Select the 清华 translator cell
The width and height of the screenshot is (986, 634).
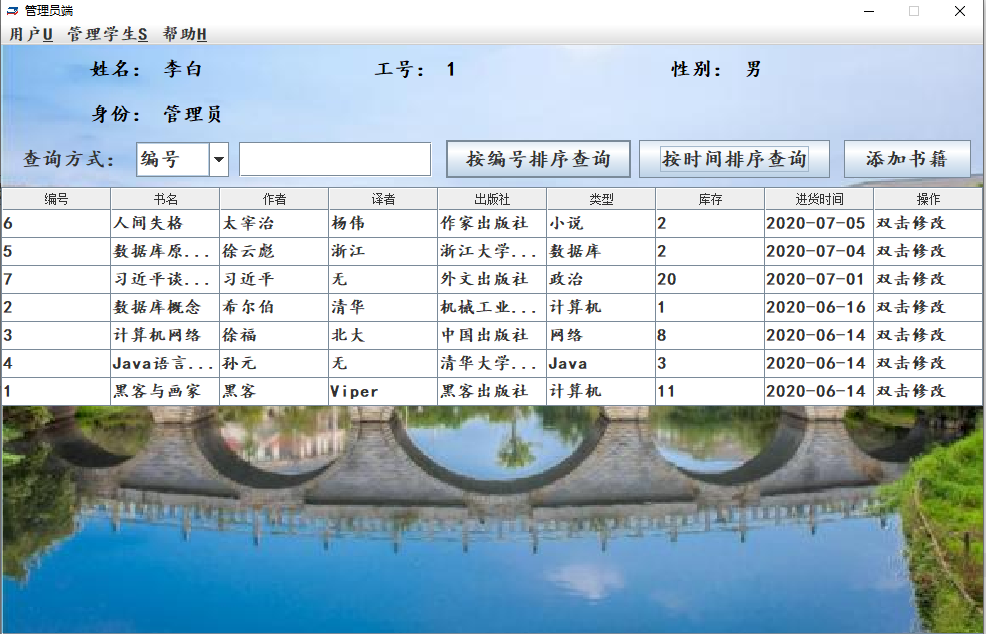click(383, 308)
